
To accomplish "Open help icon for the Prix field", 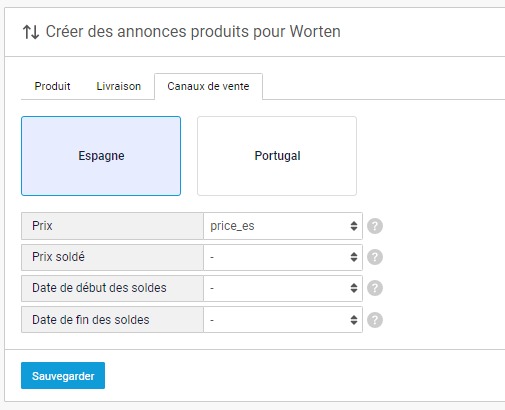I will 375,226.
